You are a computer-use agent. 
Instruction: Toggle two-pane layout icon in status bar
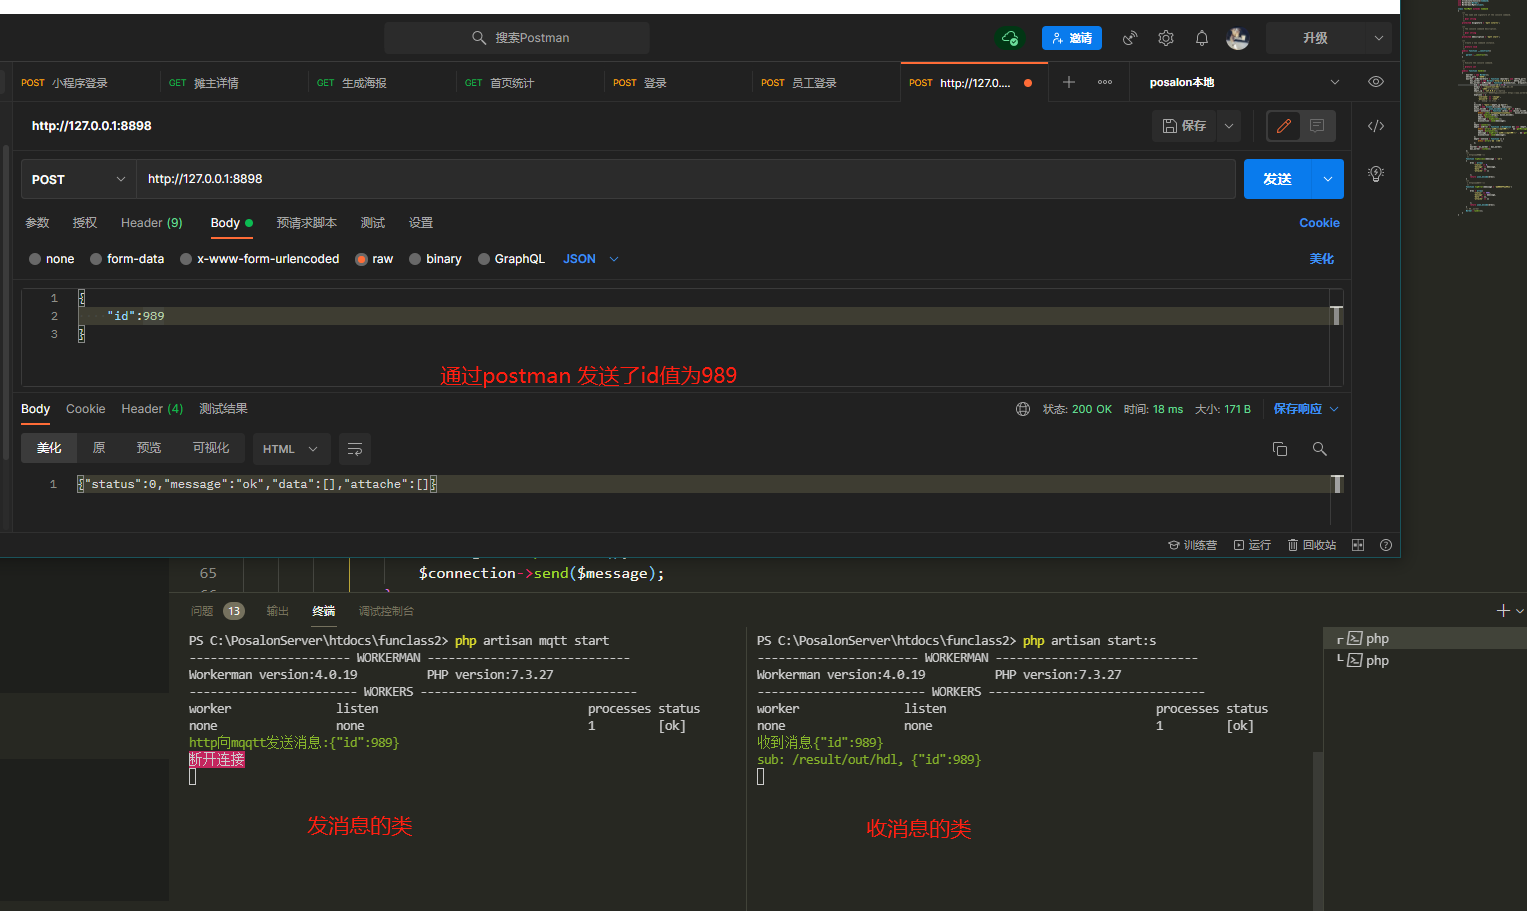click(1358, 545)
